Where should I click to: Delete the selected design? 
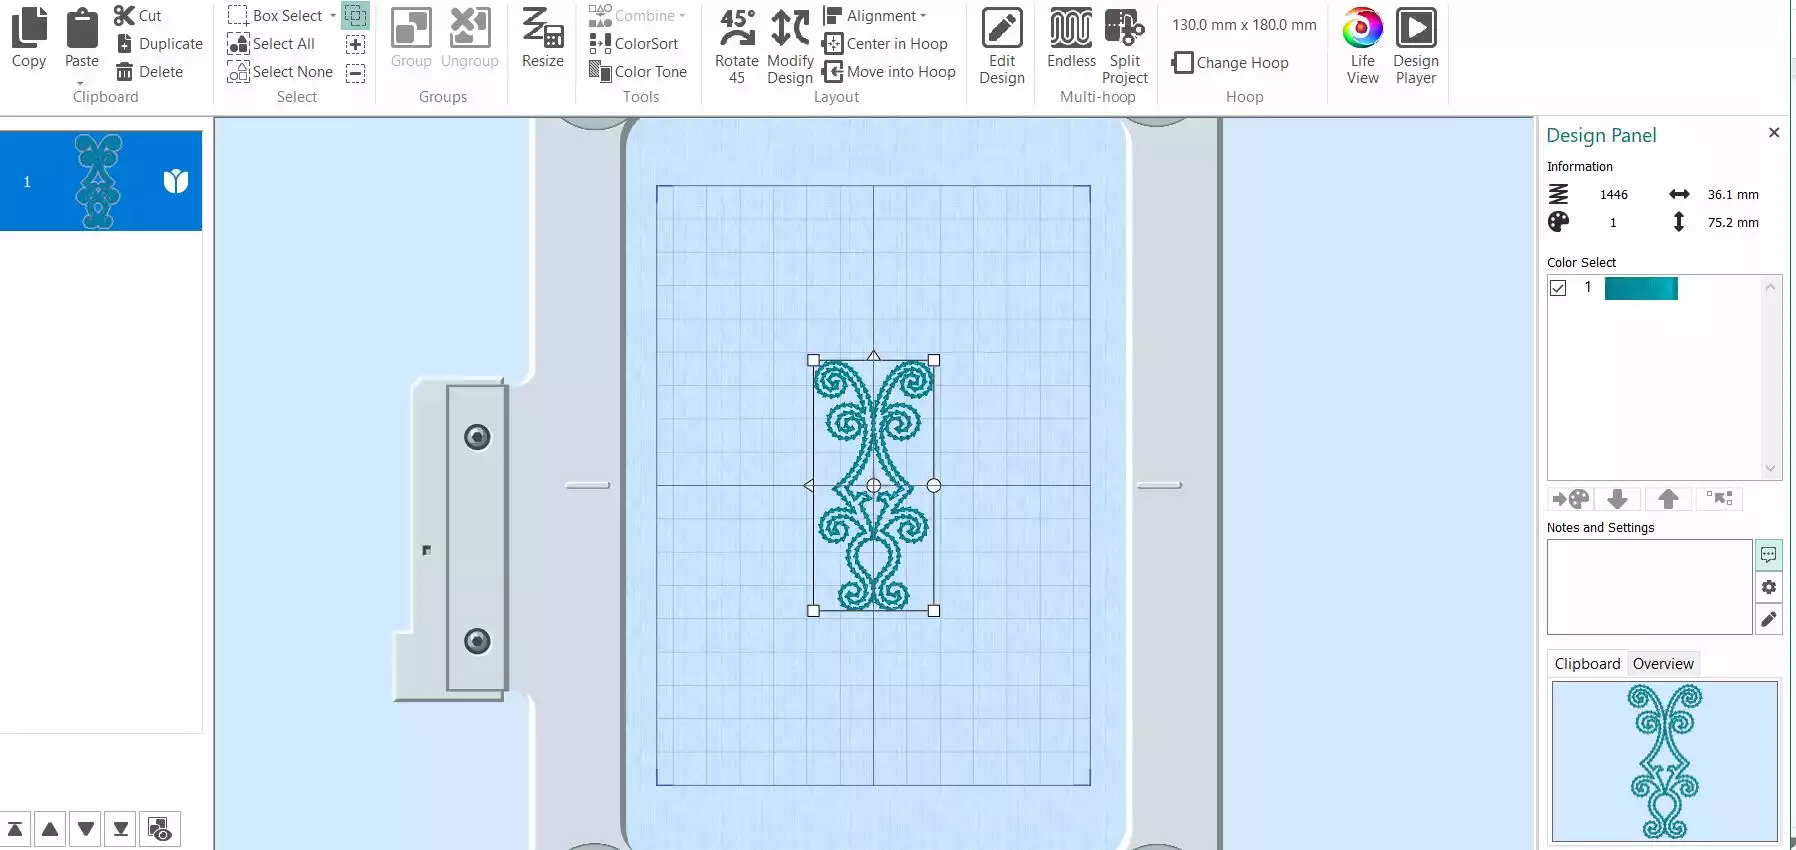click(150, 71)
